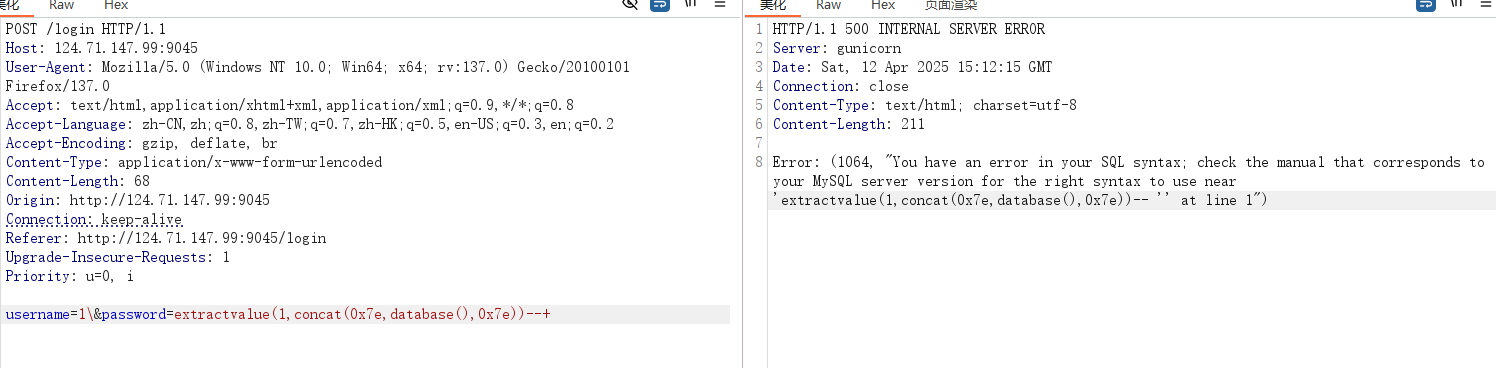1496x368 pixels.
Task: Toggle the response pane's line-wrap icon
Action: [1426, 4]
